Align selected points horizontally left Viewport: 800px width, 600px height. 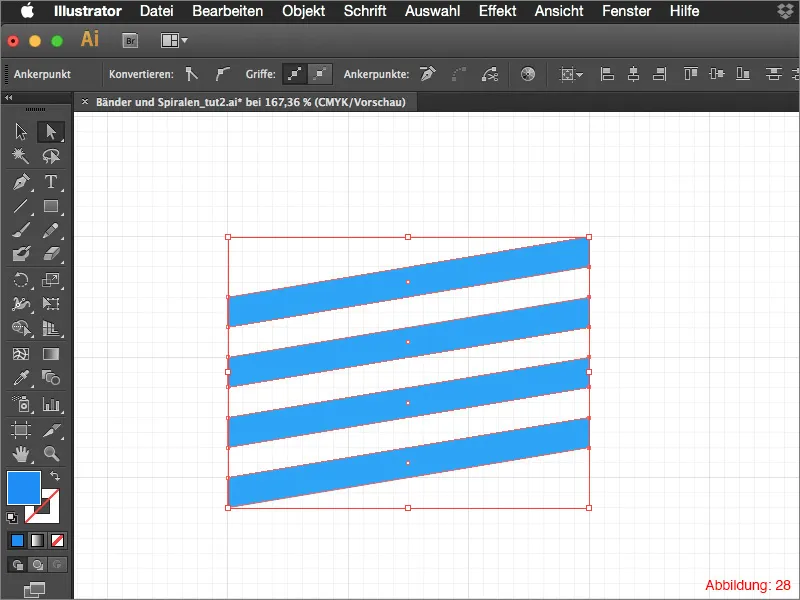(607, 74)
